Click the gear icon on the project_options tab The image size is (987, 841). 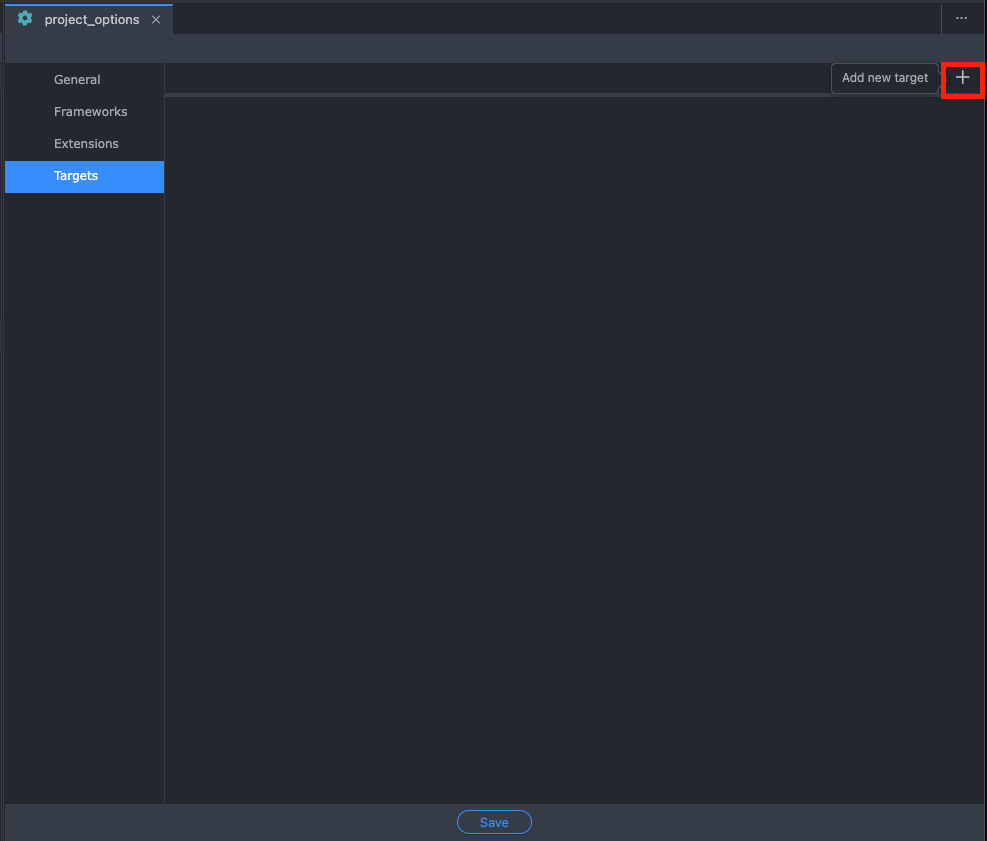click(x=24, y=18)
